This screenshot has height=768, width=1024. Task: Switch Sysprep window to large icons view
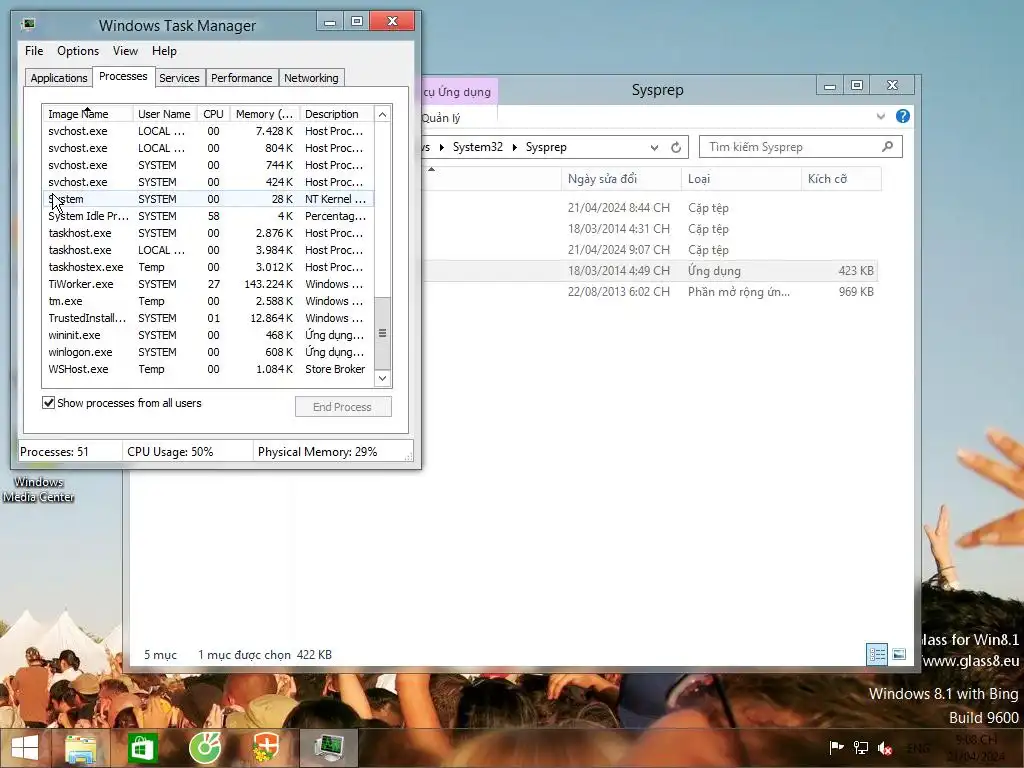(899, 654)
